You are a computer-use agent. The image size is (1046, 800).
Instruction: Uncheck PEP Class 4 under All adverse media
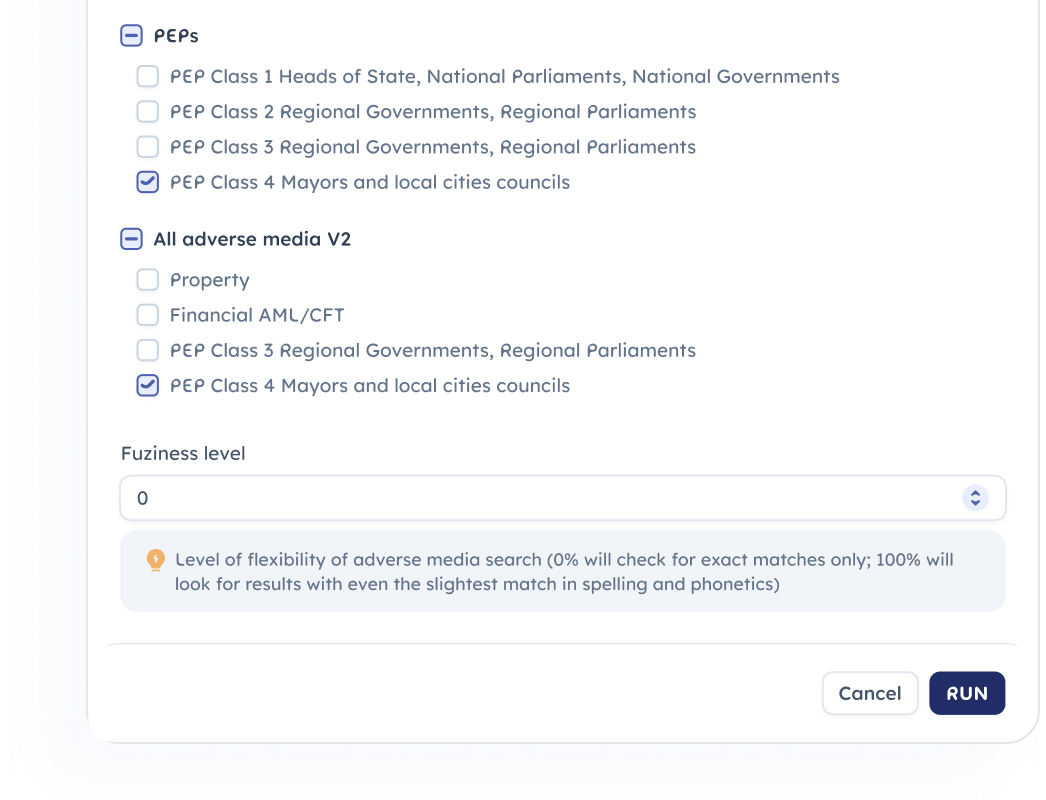pyautogui.click(x=148, y=385)
